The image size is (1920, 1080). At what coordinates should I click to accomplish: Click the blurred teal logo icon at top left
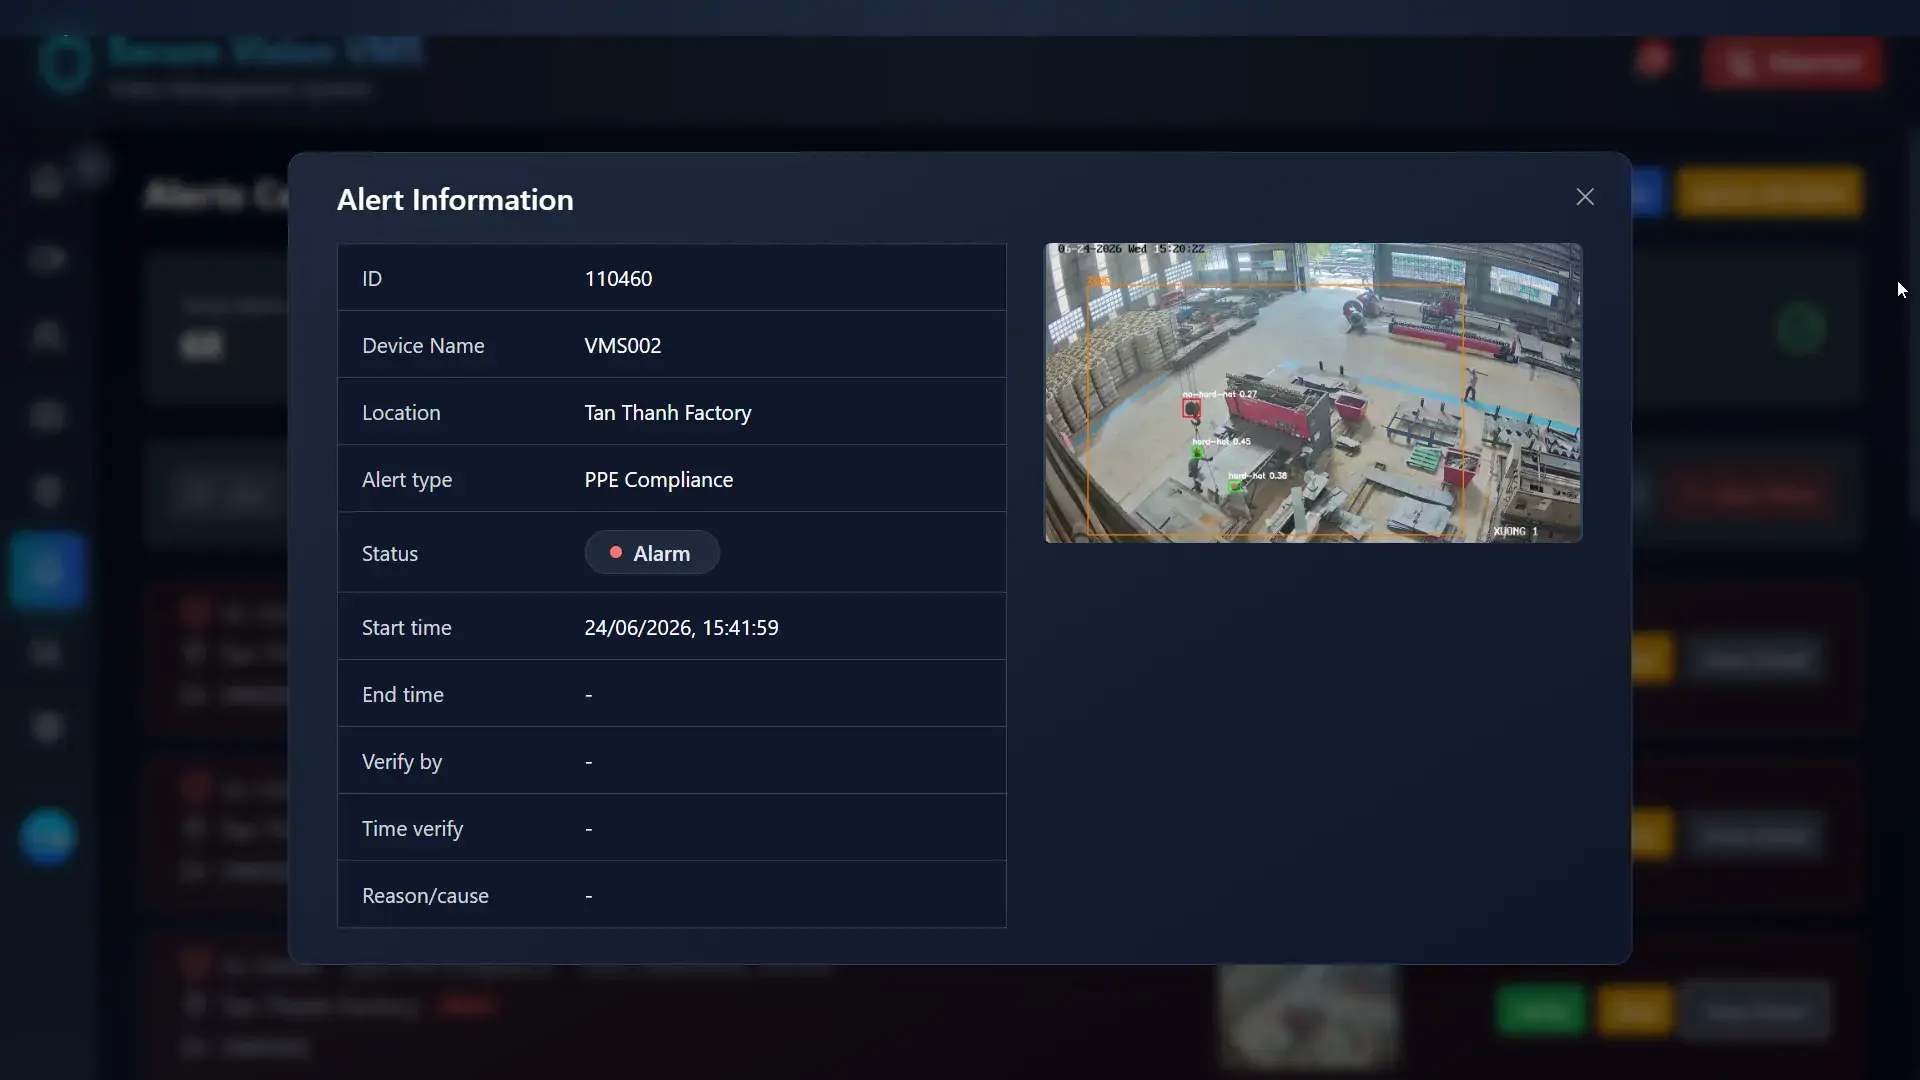pos(66,64)
